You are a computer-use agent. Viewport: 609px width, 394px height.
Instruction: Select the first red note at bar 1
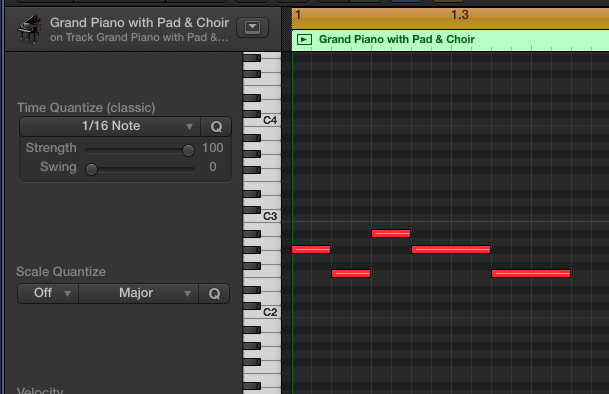point(311,249)
